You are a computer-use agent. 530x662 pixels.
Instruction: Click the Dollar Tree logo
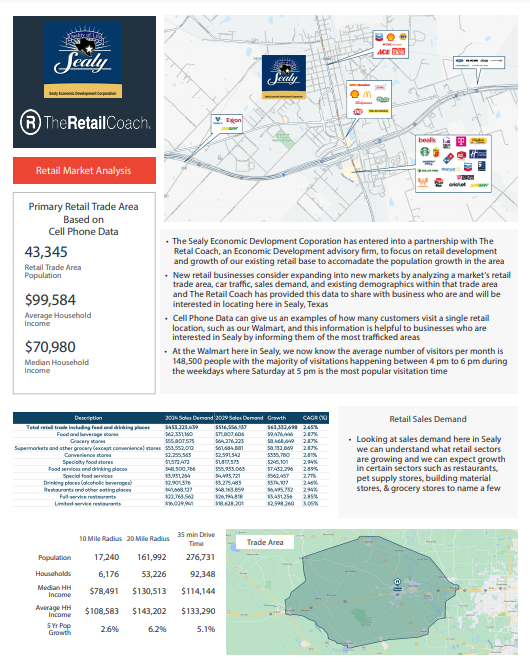click(x=428, y=171)
